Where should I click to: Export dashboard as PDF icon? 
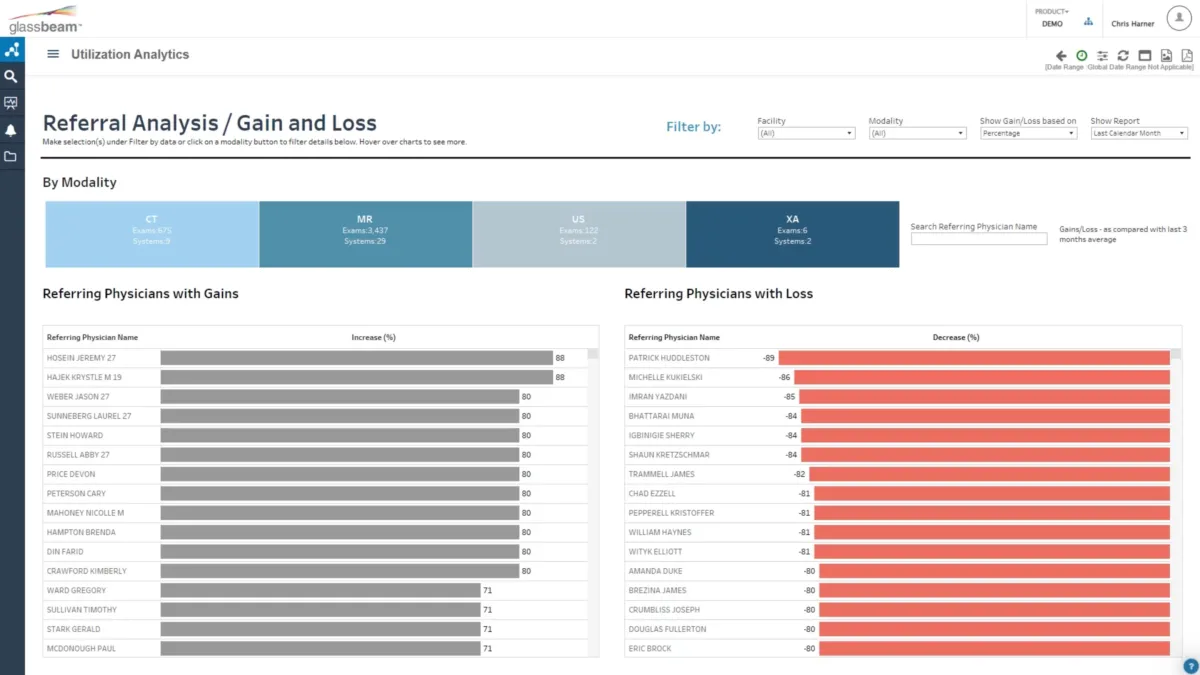coord(1187,56)
